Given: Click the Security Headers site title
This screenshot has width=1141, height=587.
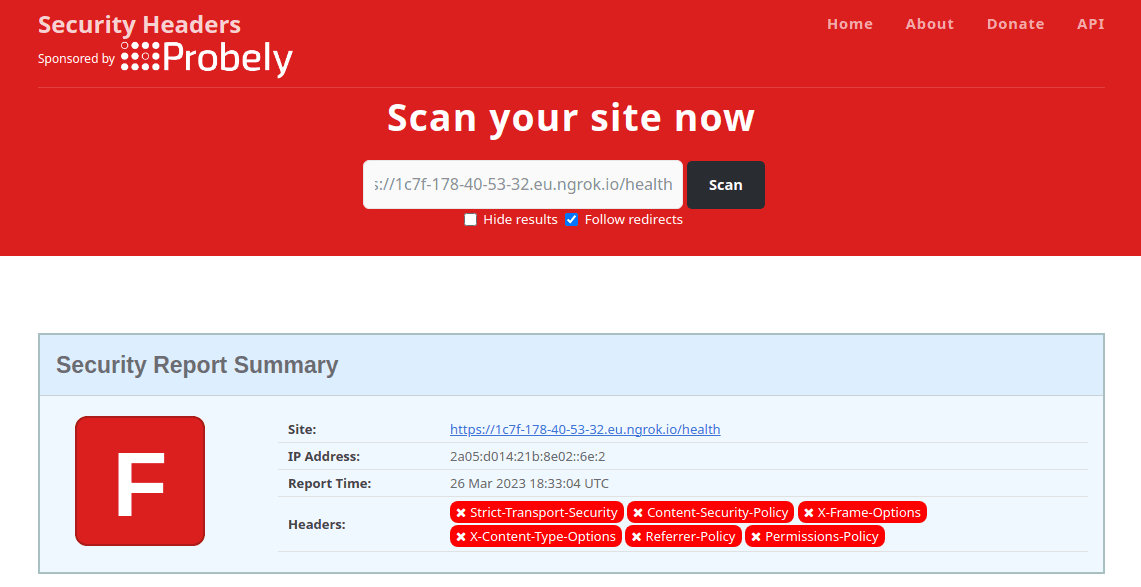Looking at the screenshot, I should (139, 24).
